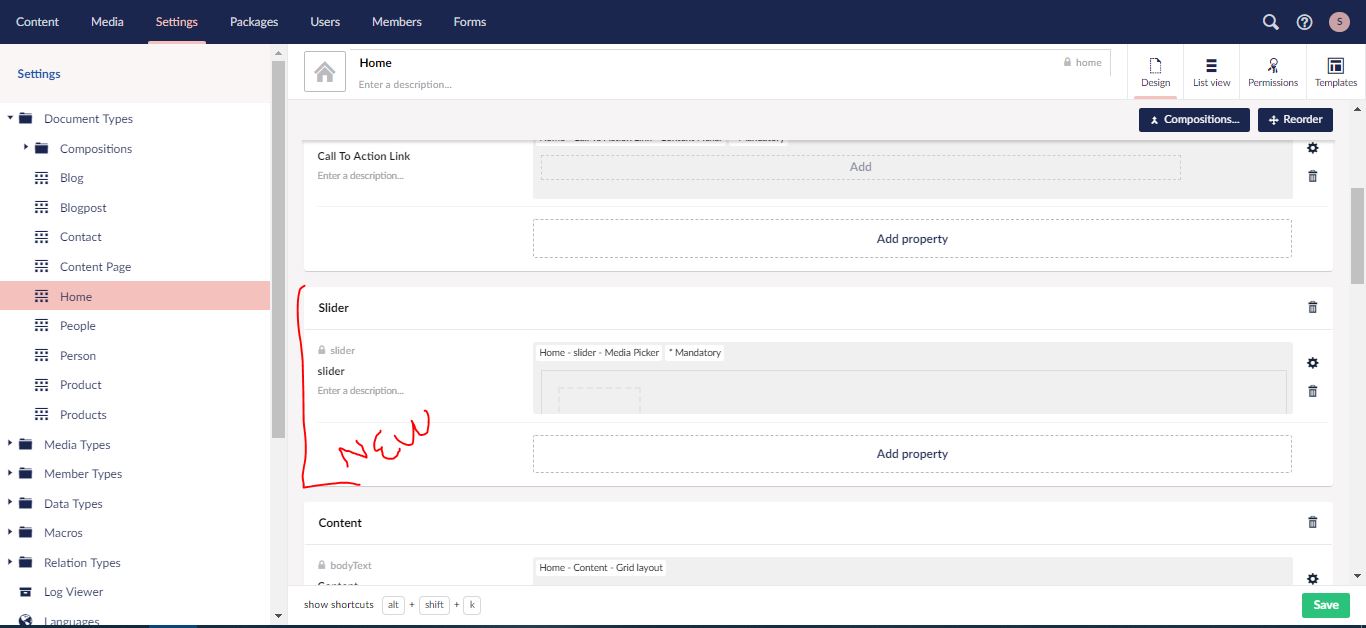Click the Reorder button
Viewport: 1366px width, 628px height.
pyautogui.click(x=1295, y=119)
